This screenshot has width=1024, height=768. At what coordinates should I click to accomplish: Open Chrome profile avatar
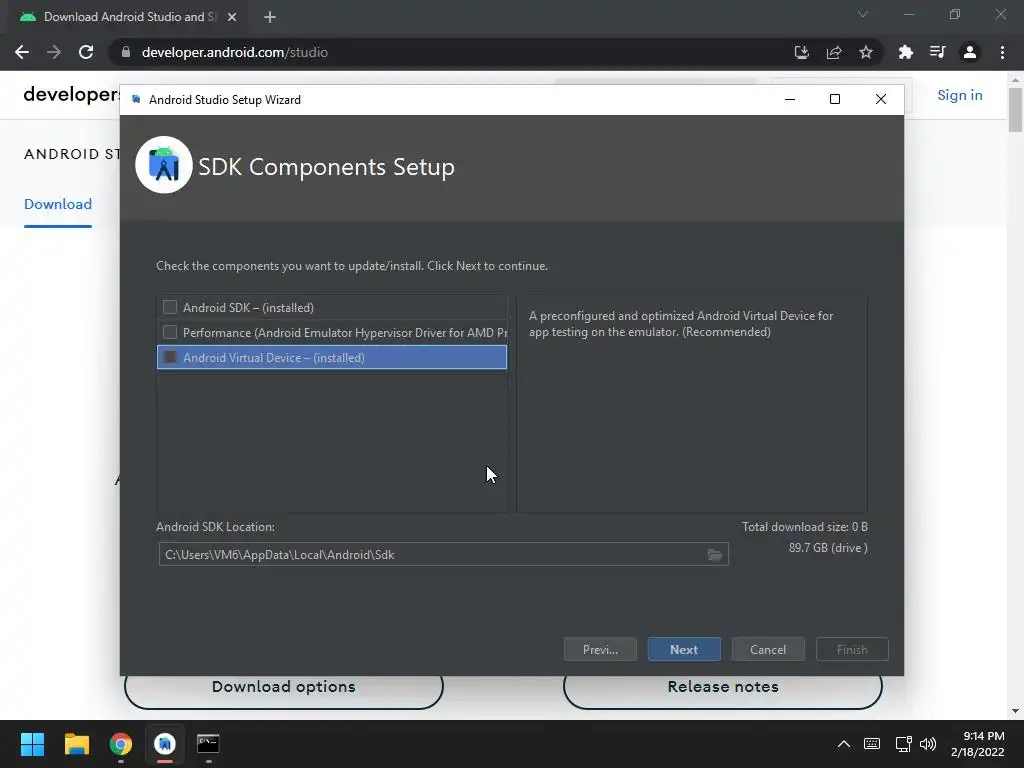(x=970, y=52)
